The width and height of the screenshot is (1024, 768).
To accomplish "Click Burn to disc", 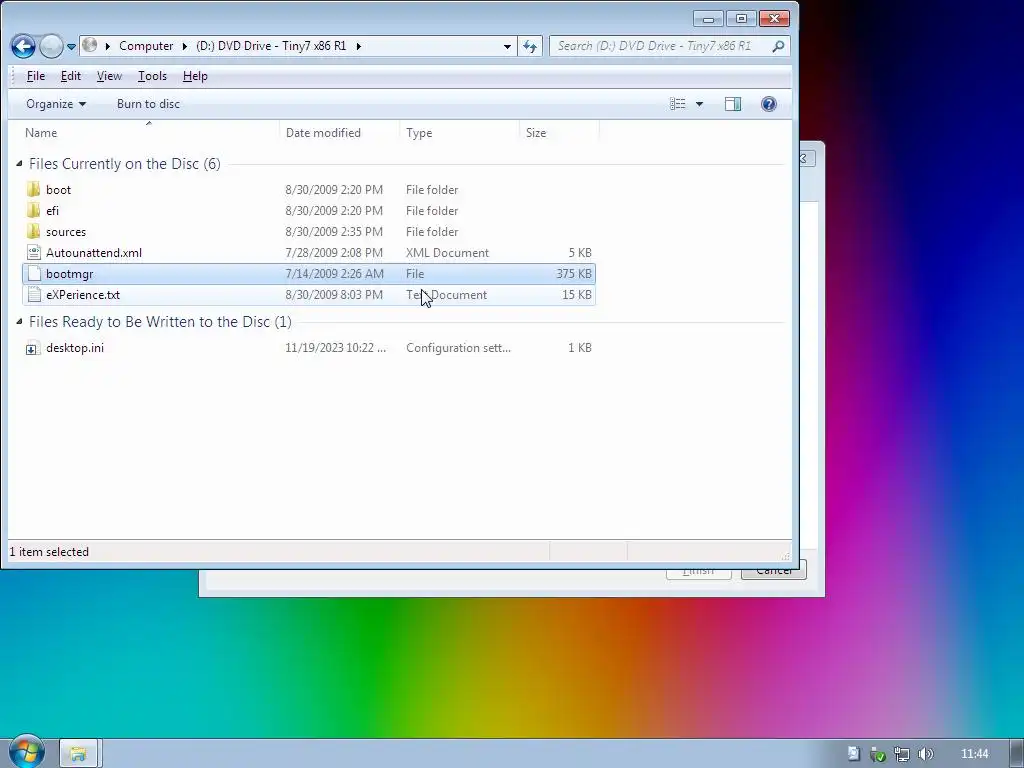I will click(148, 104).
